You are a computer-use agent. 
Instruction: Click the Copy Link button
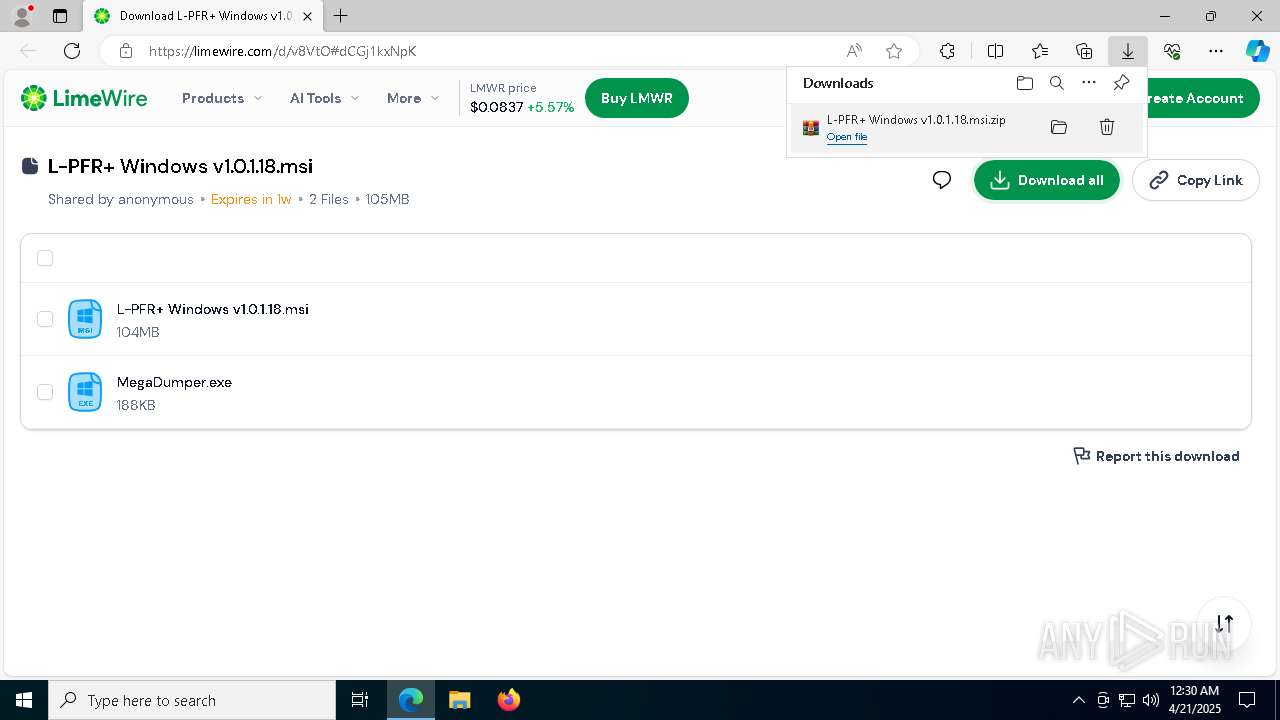pos(1196,180)
